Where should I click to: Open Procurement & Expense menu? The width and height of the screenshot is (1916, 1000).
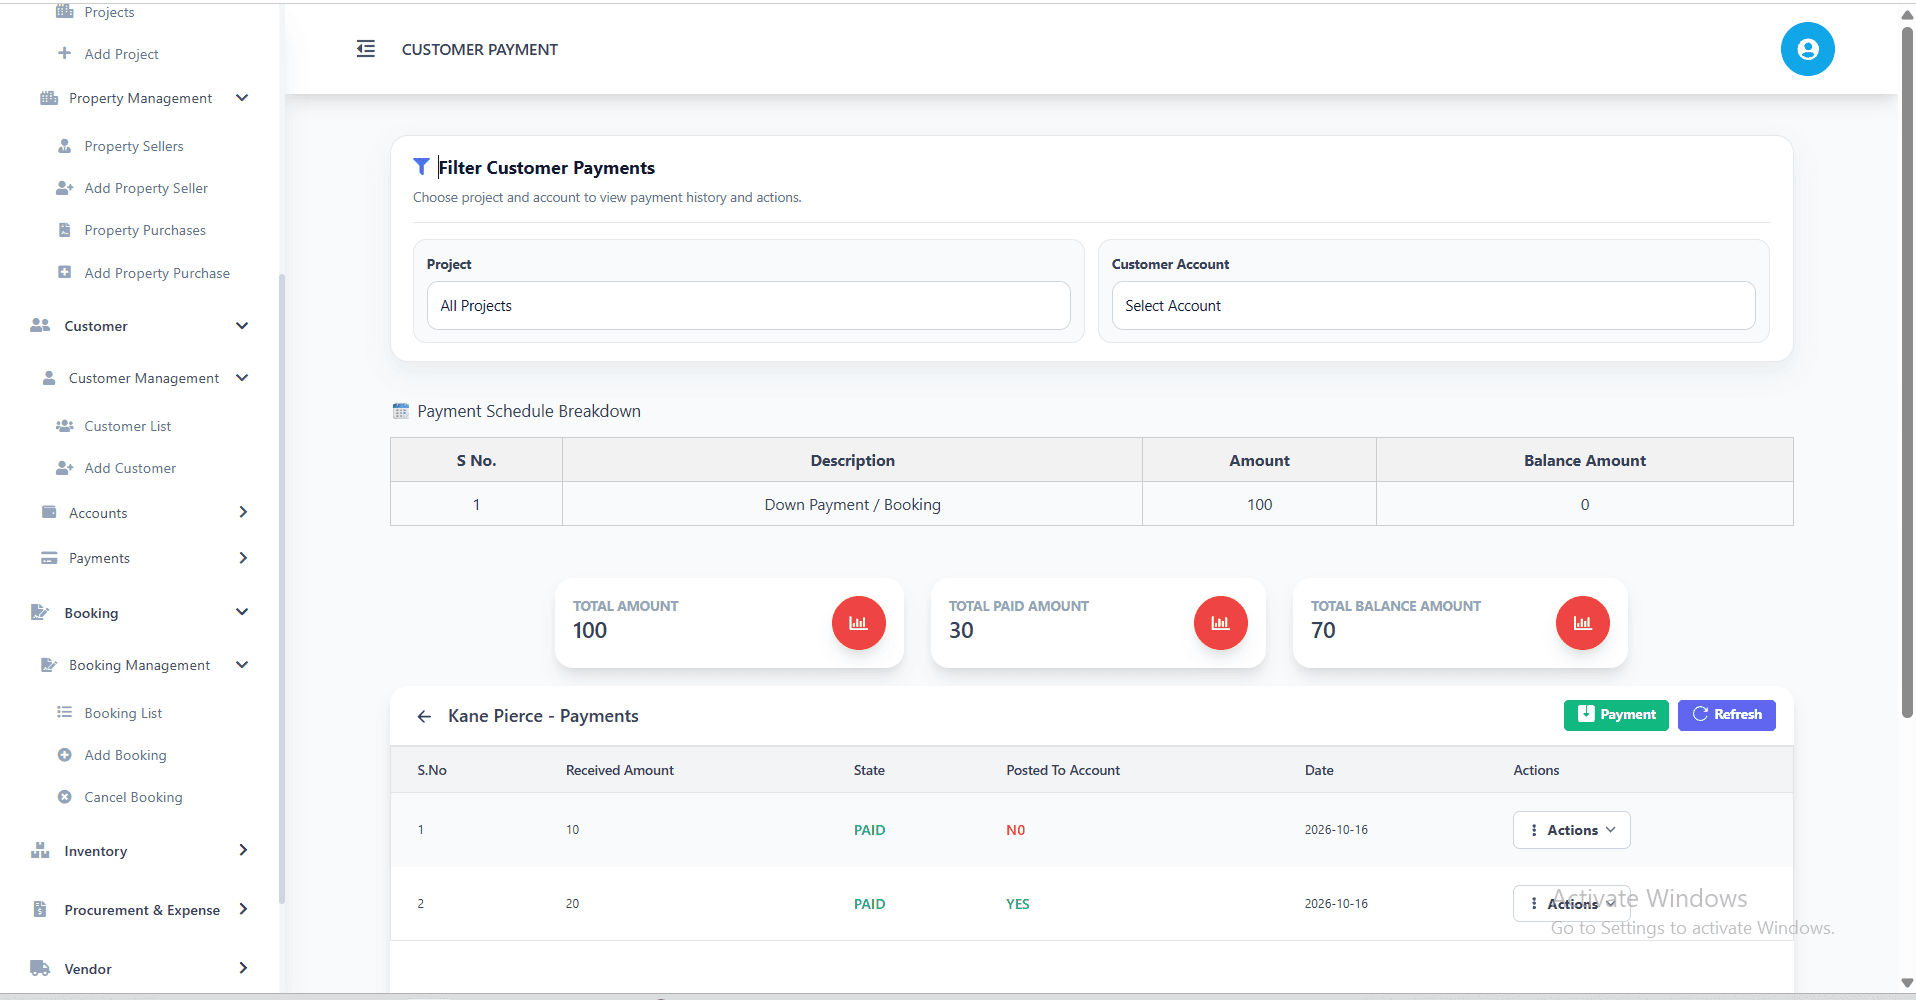(x=140, y=910)
